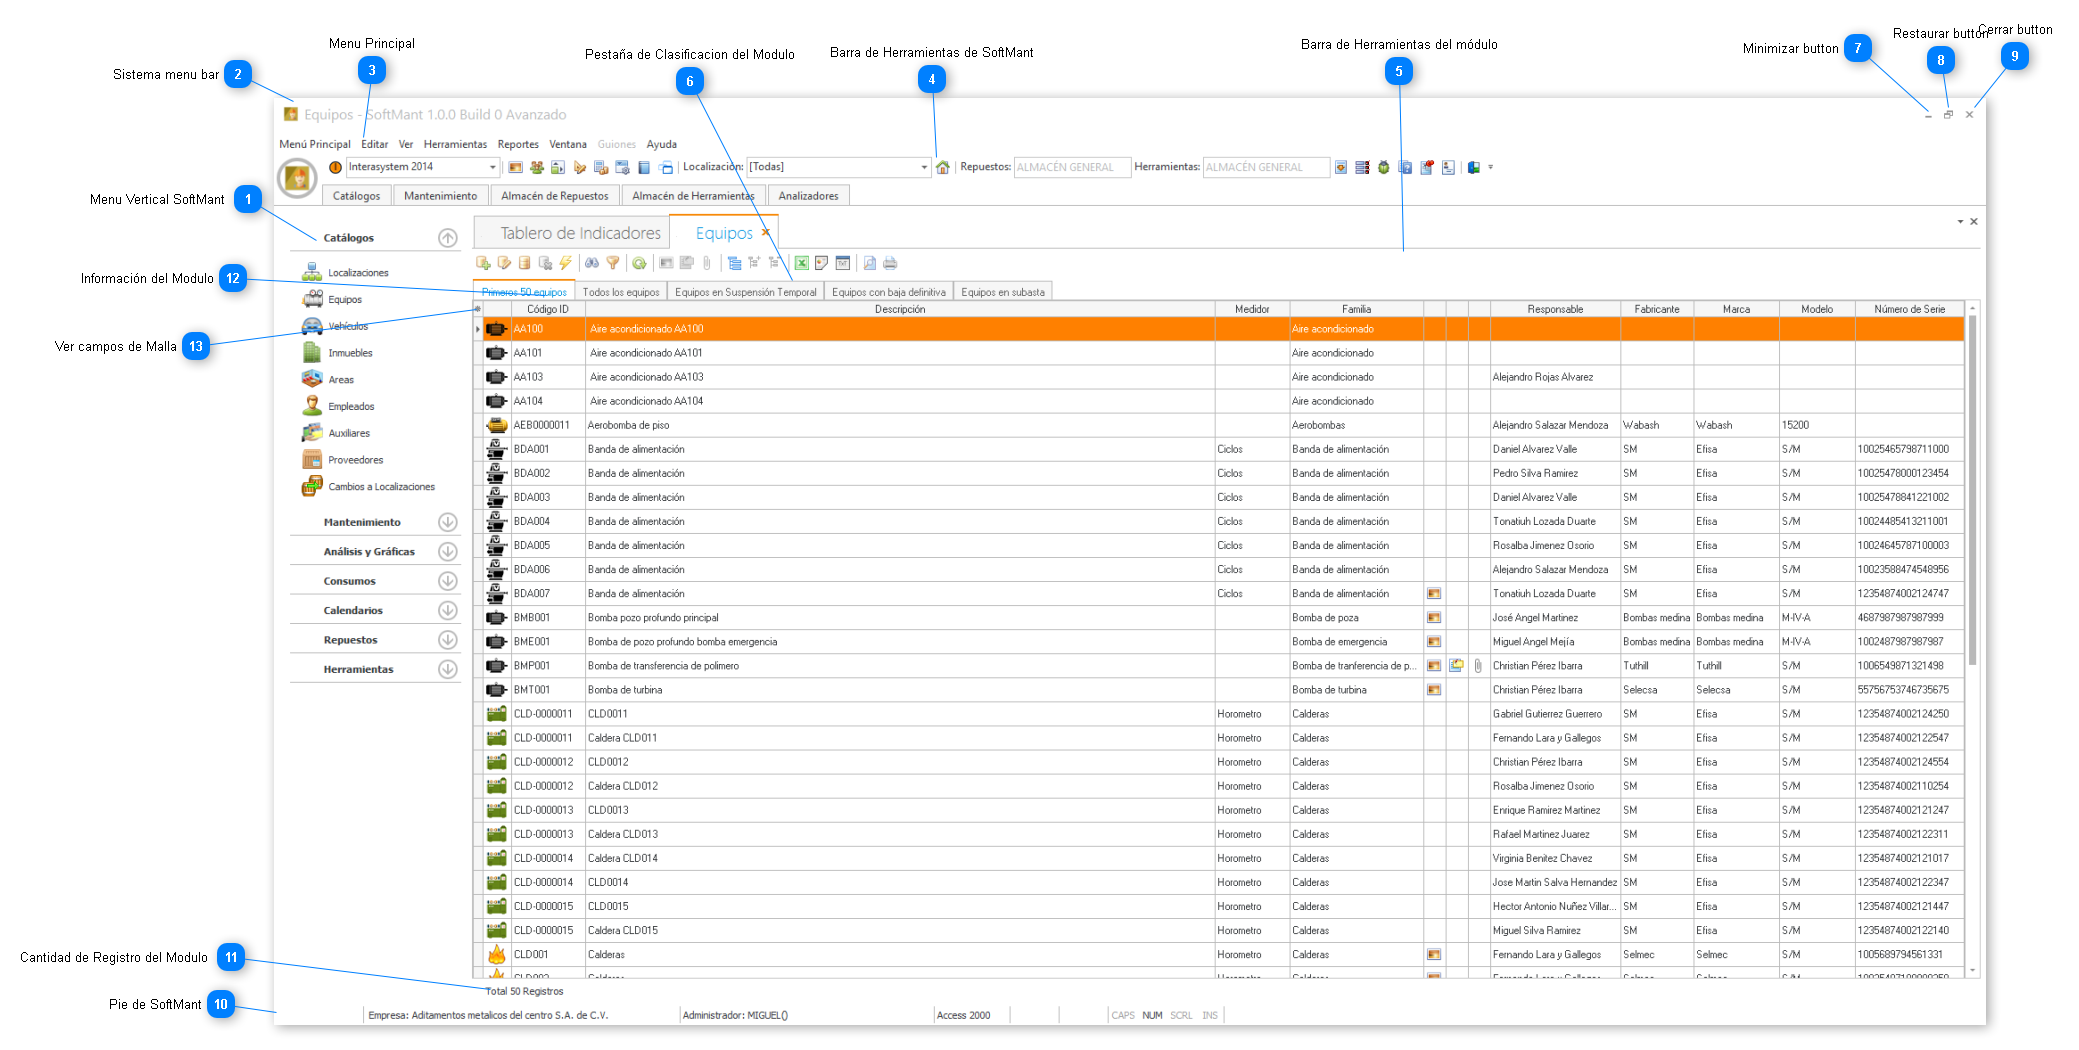Screen dimensions: 2079x1050
Task: Click the funnel filter icon
Action: point(612,263)
